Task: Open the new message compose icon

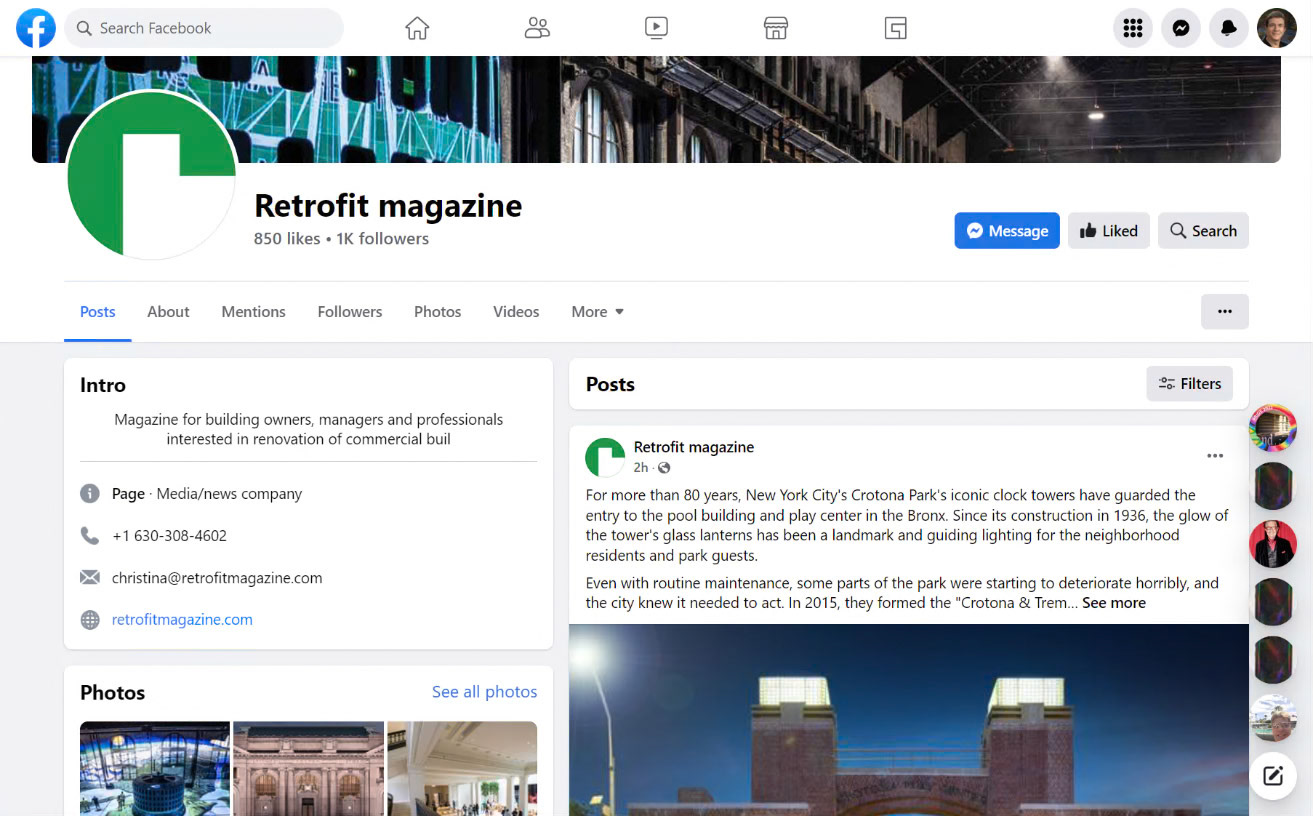Action: (x=1273, y=776)
